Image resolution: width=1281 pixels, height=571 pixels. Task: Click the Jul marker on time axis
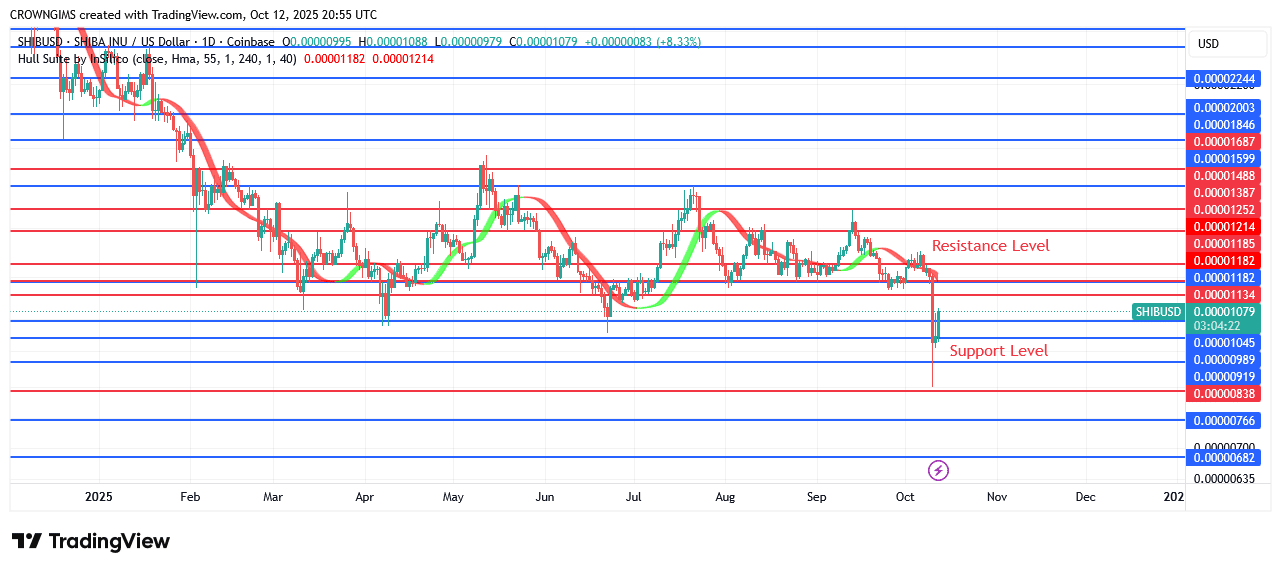[x=634, y=497]
